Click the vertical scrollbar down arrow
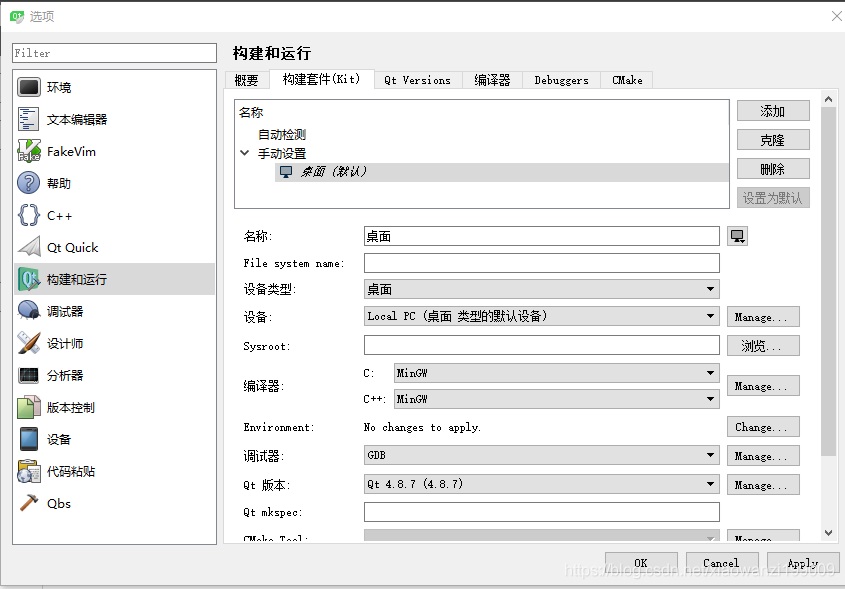Screen dimensions: 845x589 click(x=828, y=534)
